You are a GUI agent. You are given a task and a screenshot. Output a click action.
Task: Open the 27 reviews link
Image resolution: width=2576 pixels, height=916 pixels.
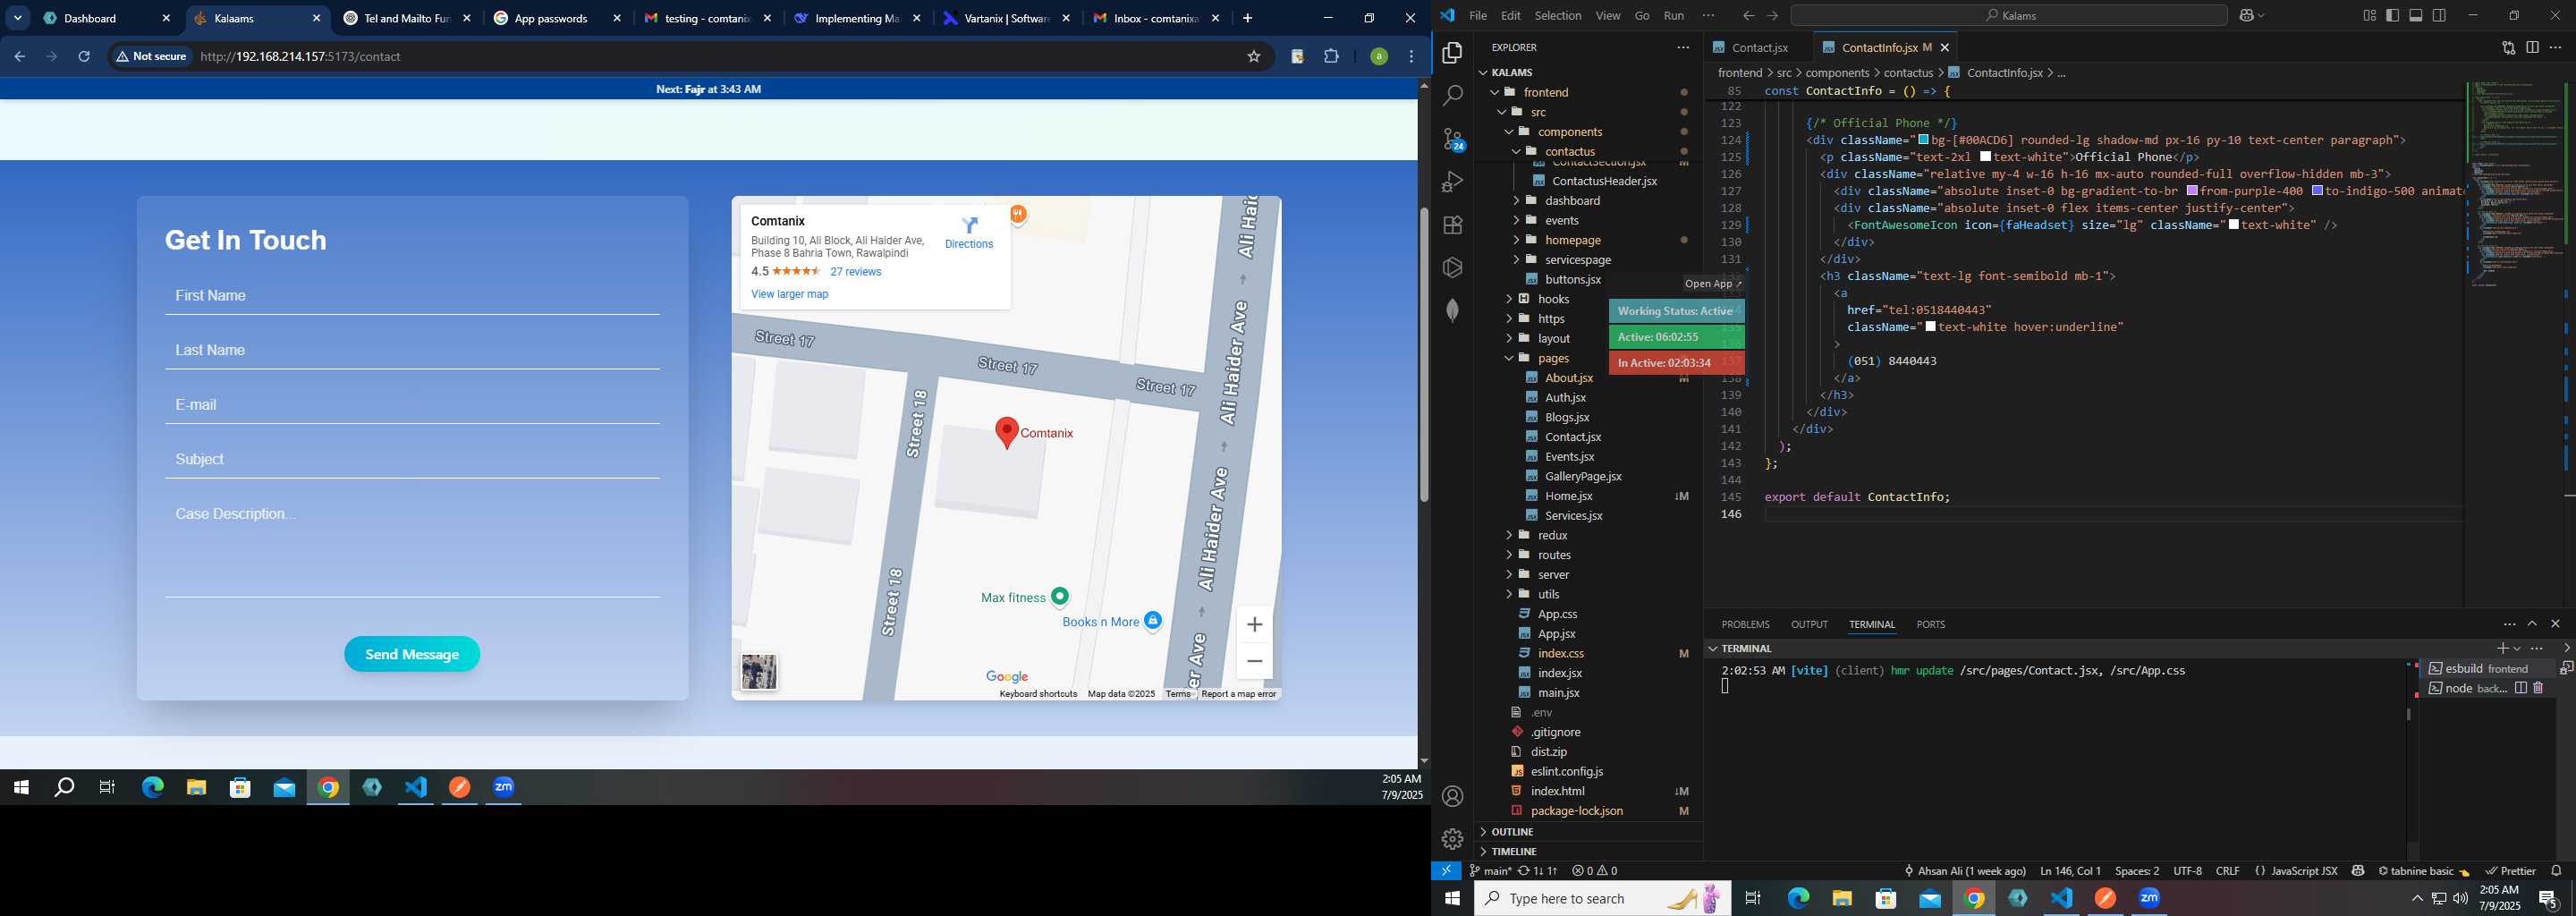pyautogui.click(x=855, y=272)
